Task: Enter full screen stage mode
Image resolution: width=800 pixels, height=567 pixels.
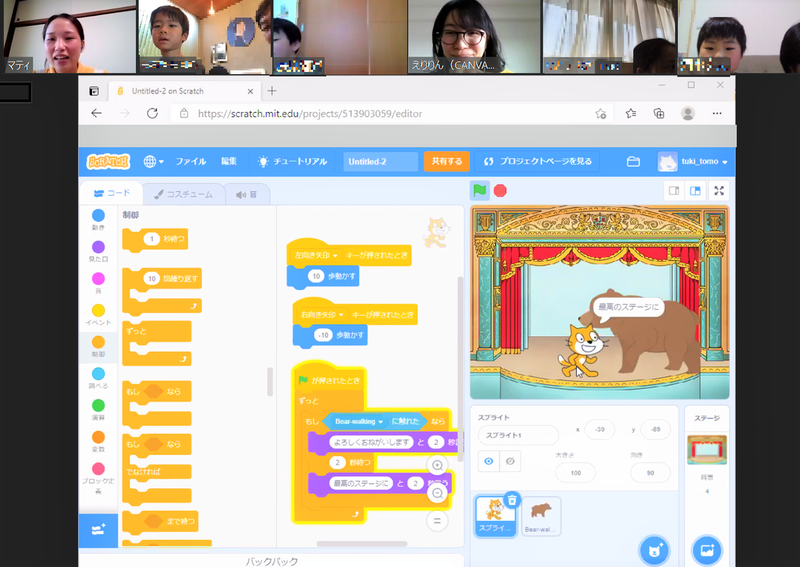Action: (x=719, y=190)
